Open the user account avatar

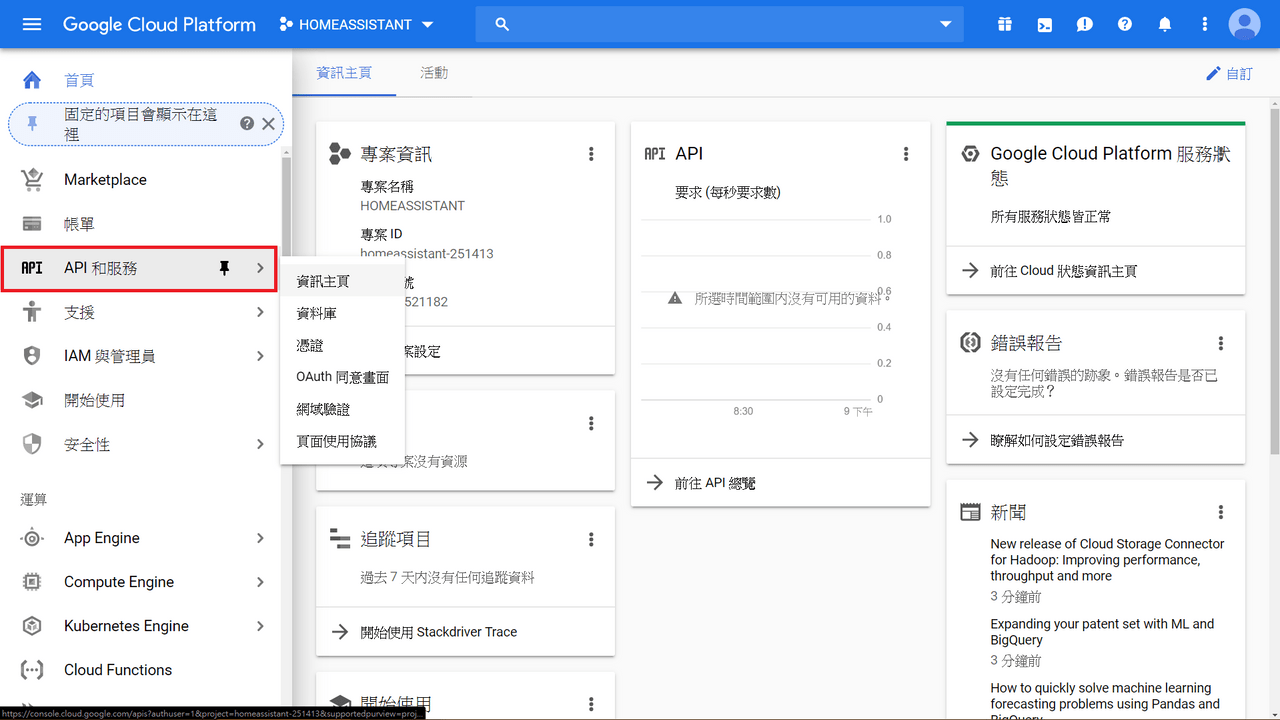[x=1245, y=24]
